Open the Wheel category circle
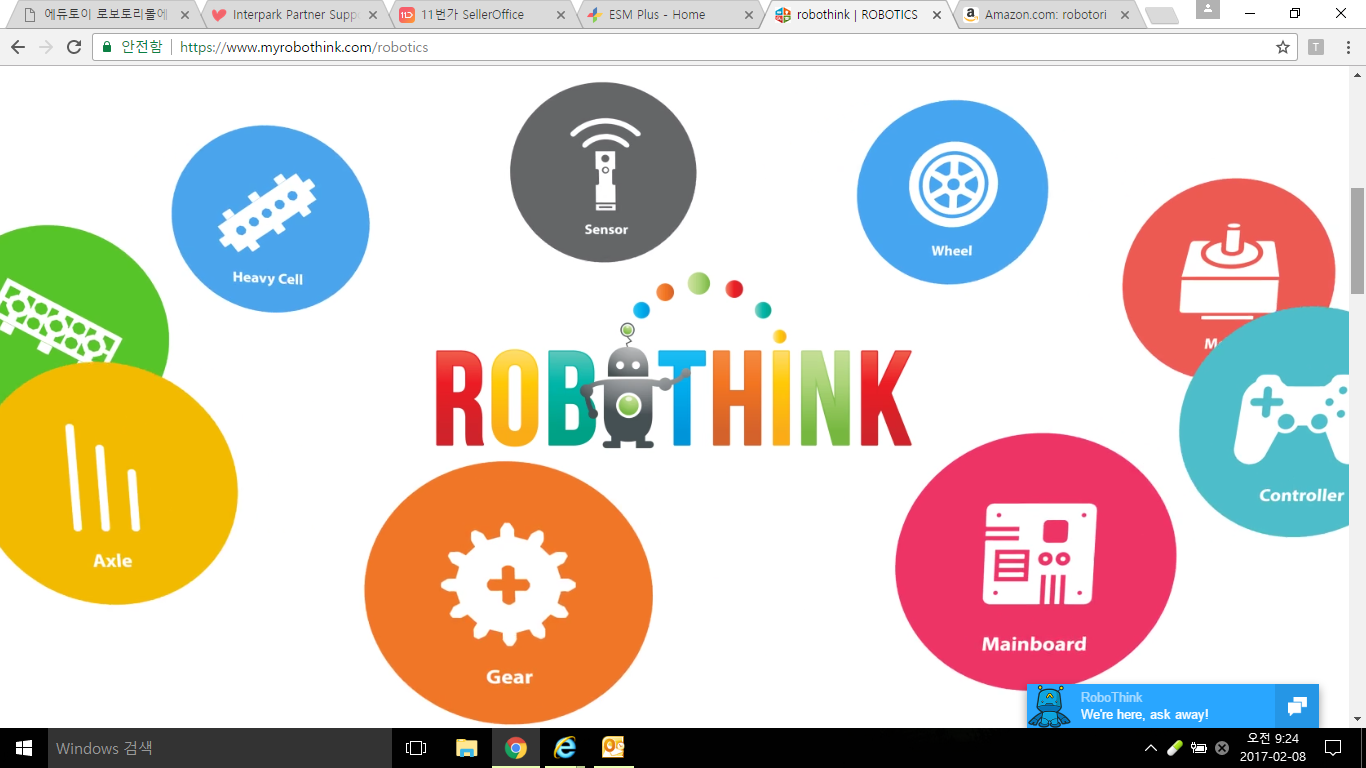 [x=952, y=192]
